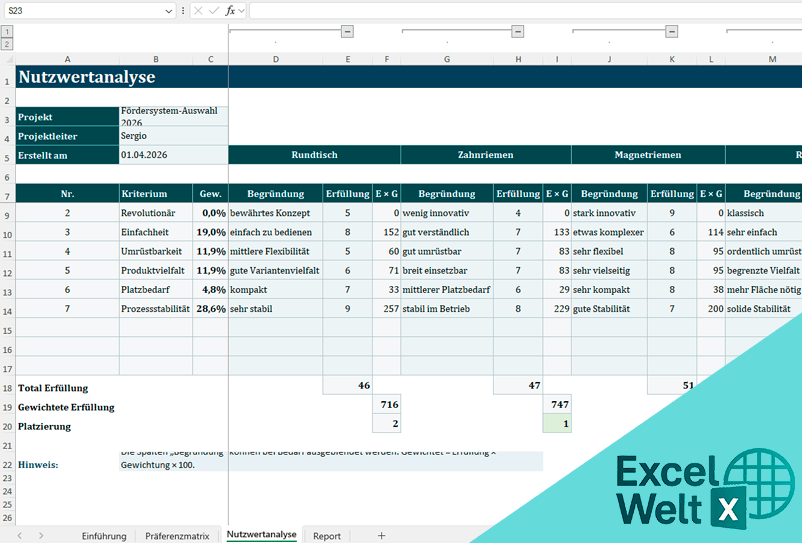Collapse the Rundtisch column group
The height and width of the screenshot is (543, 802).
(347, 31)
